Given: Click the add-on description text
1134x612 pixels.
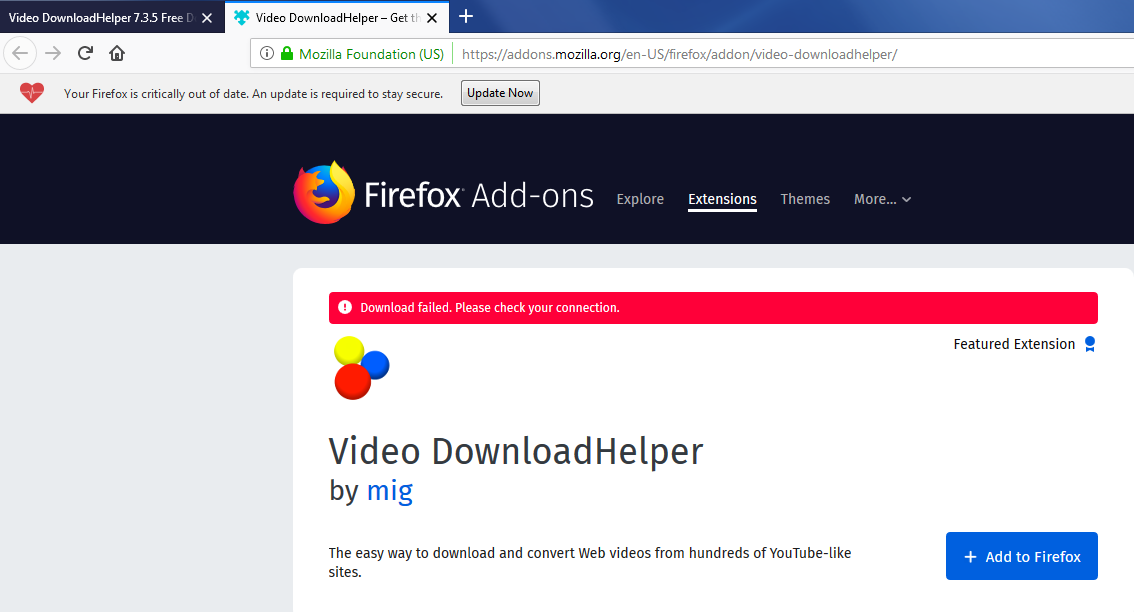Looking at the screenshot, I should pyautogui.click(x=589, y=562).
